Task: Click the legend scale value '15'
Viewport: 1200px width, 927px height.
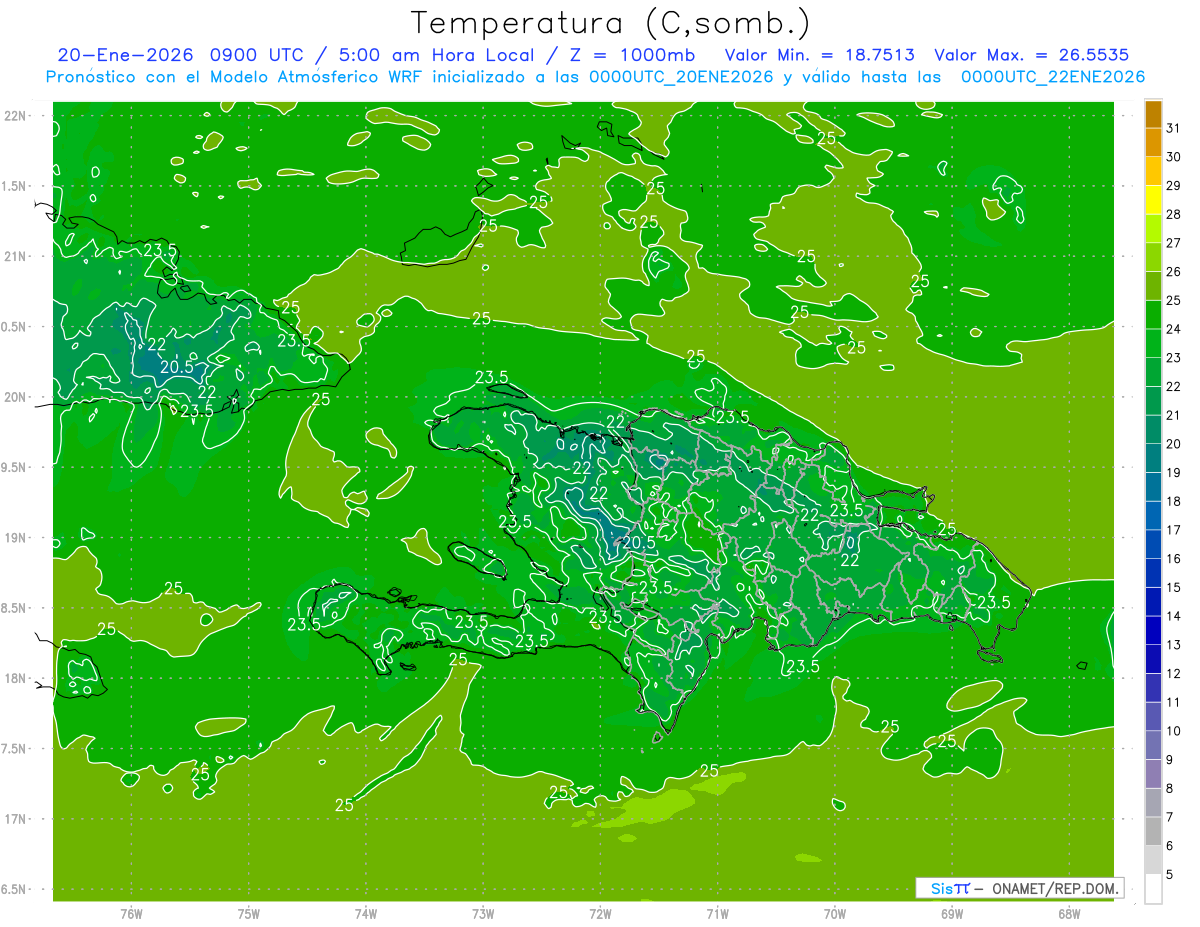Action: point(1174,588)
